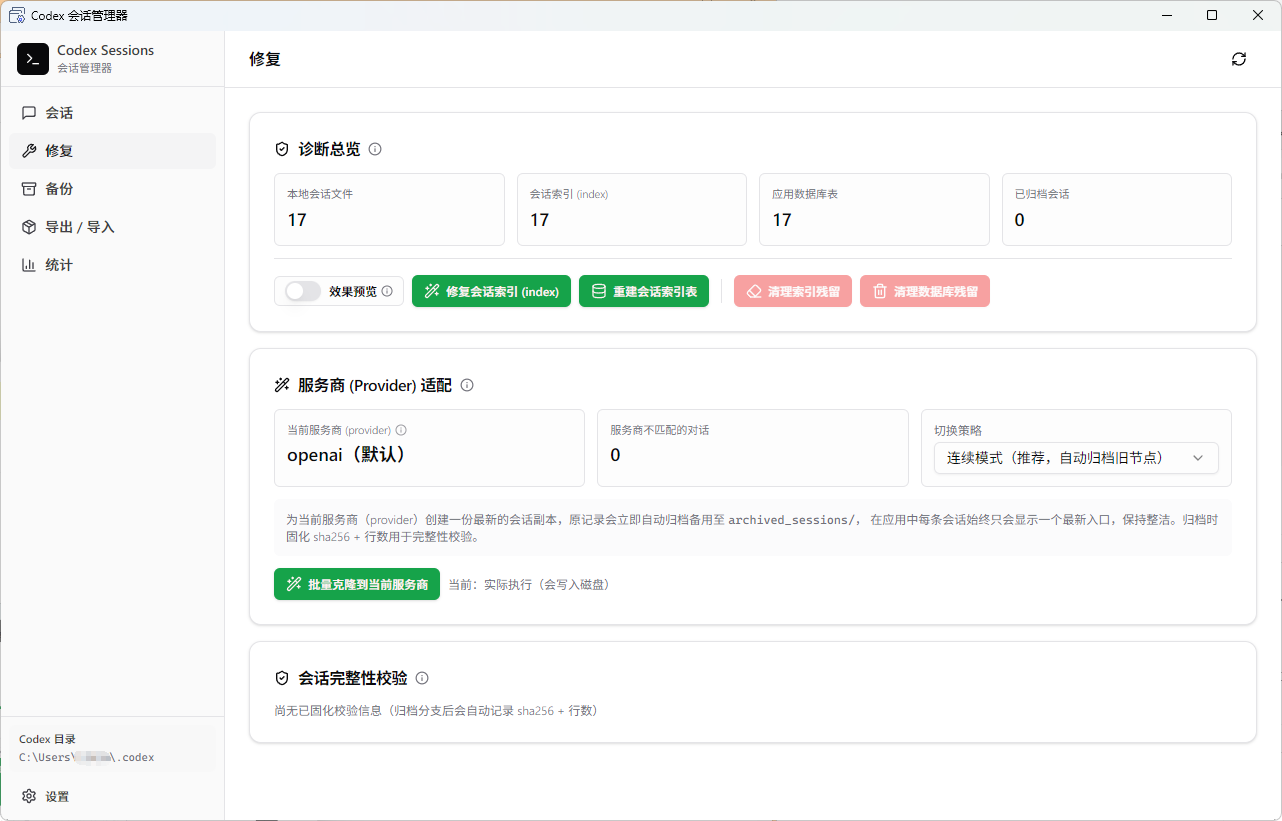The width and height of the screenshot is (1282, 821).
Task: Click the '尚无已固化校验信息' message text
Action: click(x=436, y=711)
